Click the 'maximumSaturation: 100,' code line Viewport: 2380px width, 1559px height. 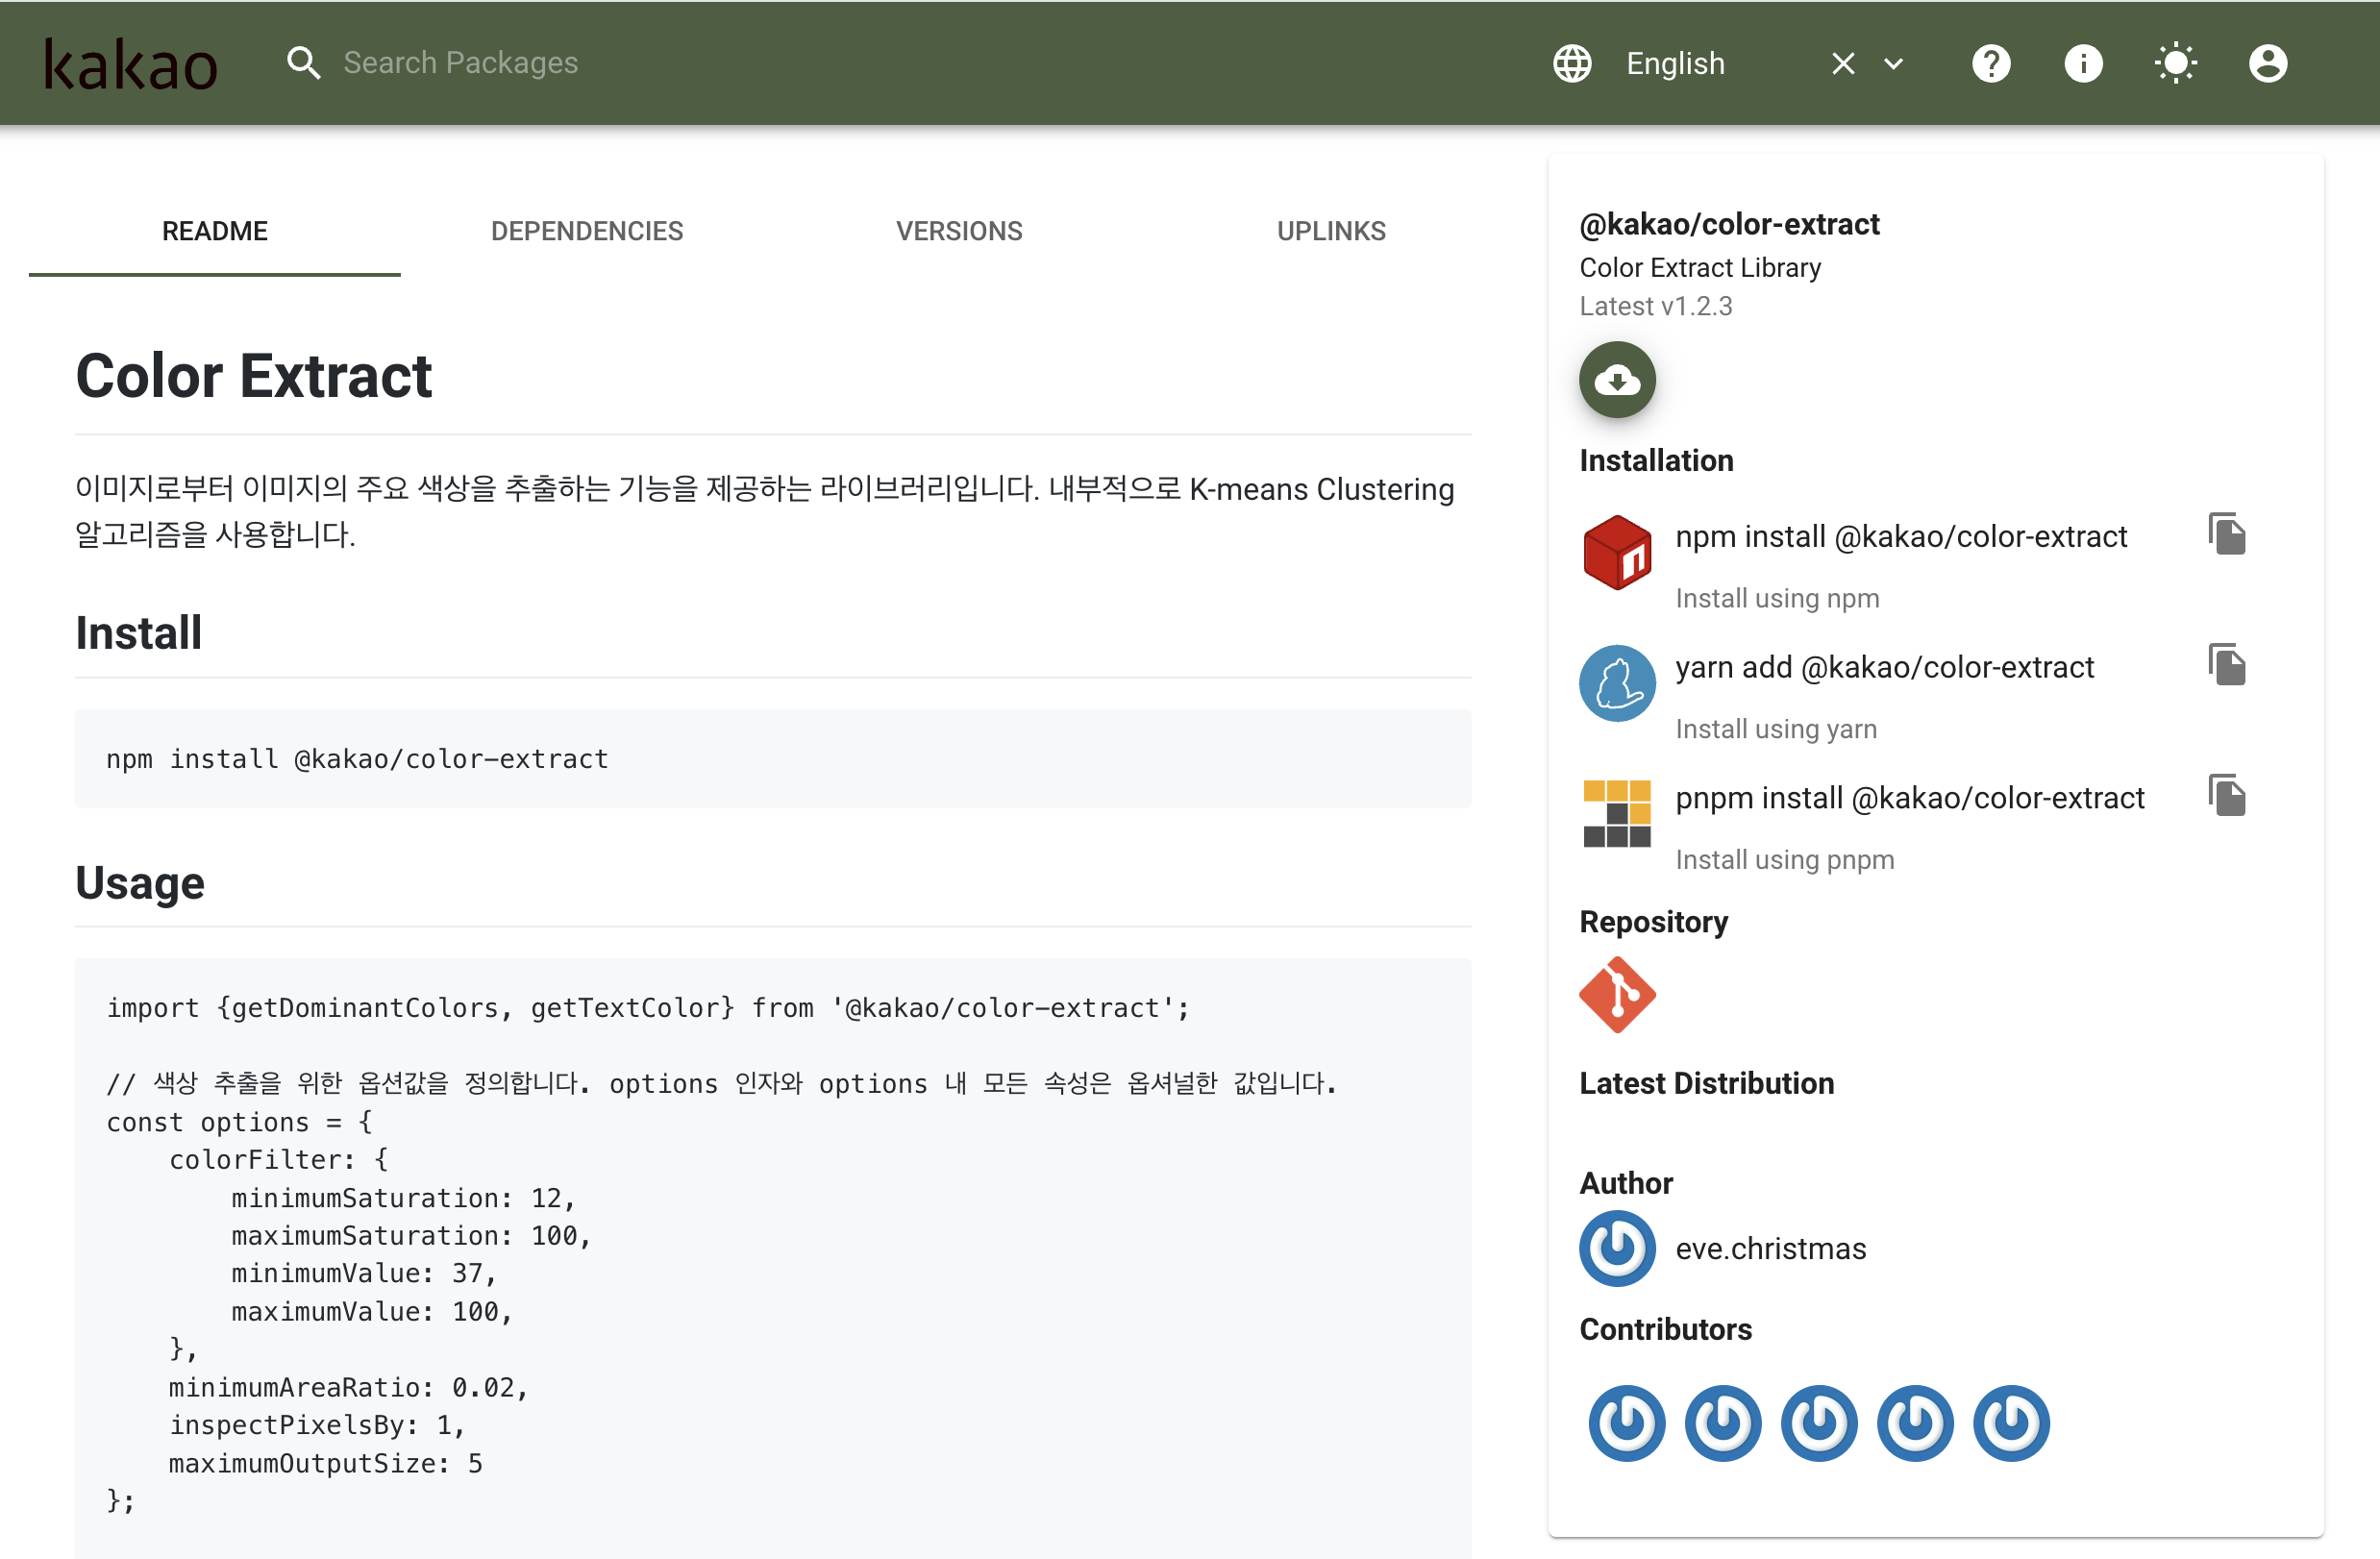tap(411, 1236)
